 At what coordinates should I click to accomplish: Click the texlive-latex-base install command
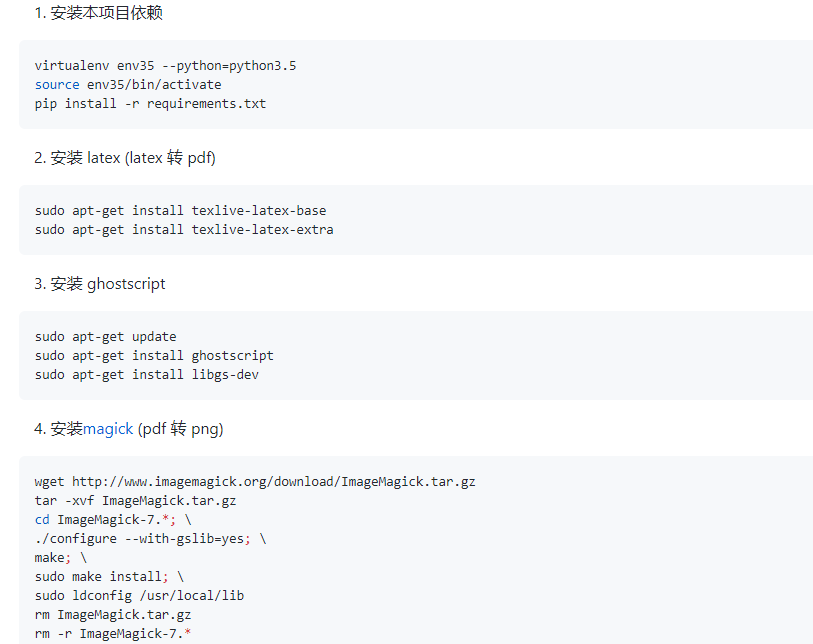(x=180, y=211)
